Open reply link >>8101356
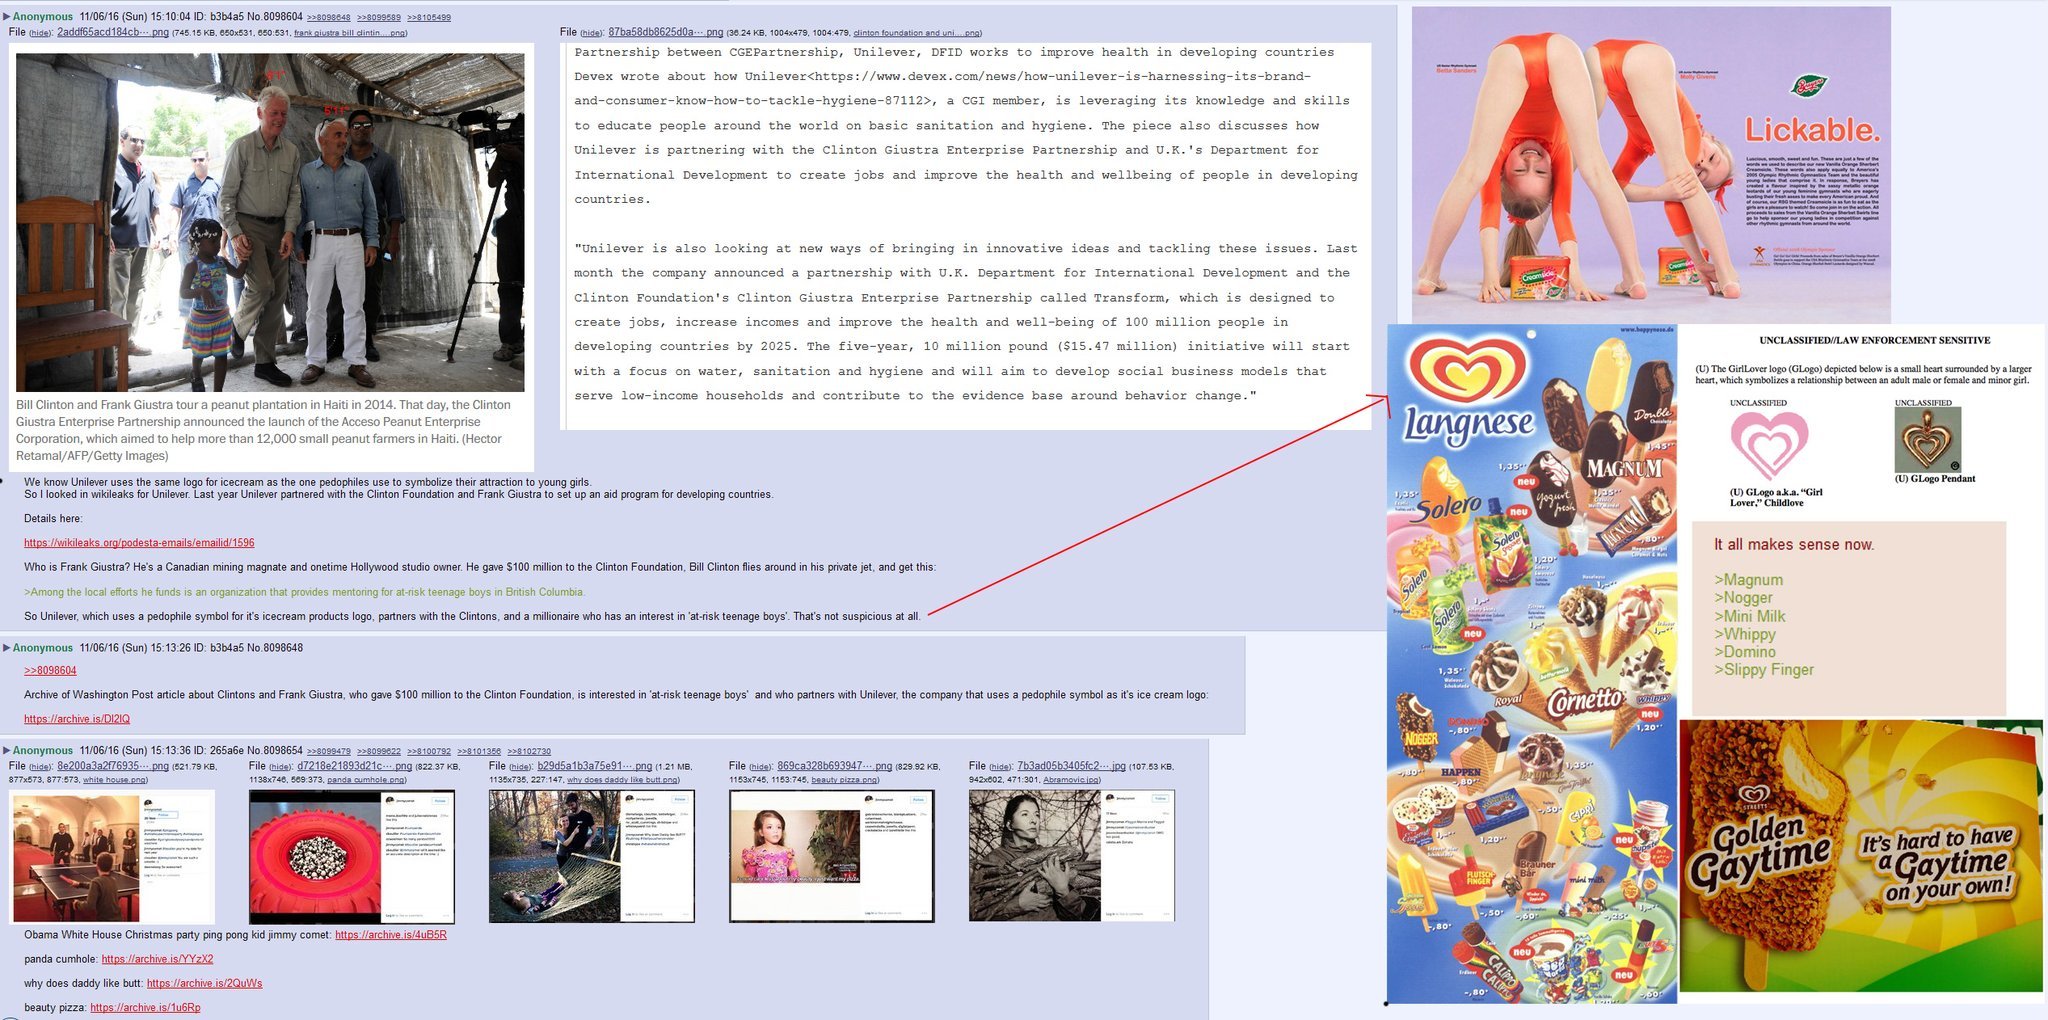The image size is (2048, 1020). click(479, 751)
